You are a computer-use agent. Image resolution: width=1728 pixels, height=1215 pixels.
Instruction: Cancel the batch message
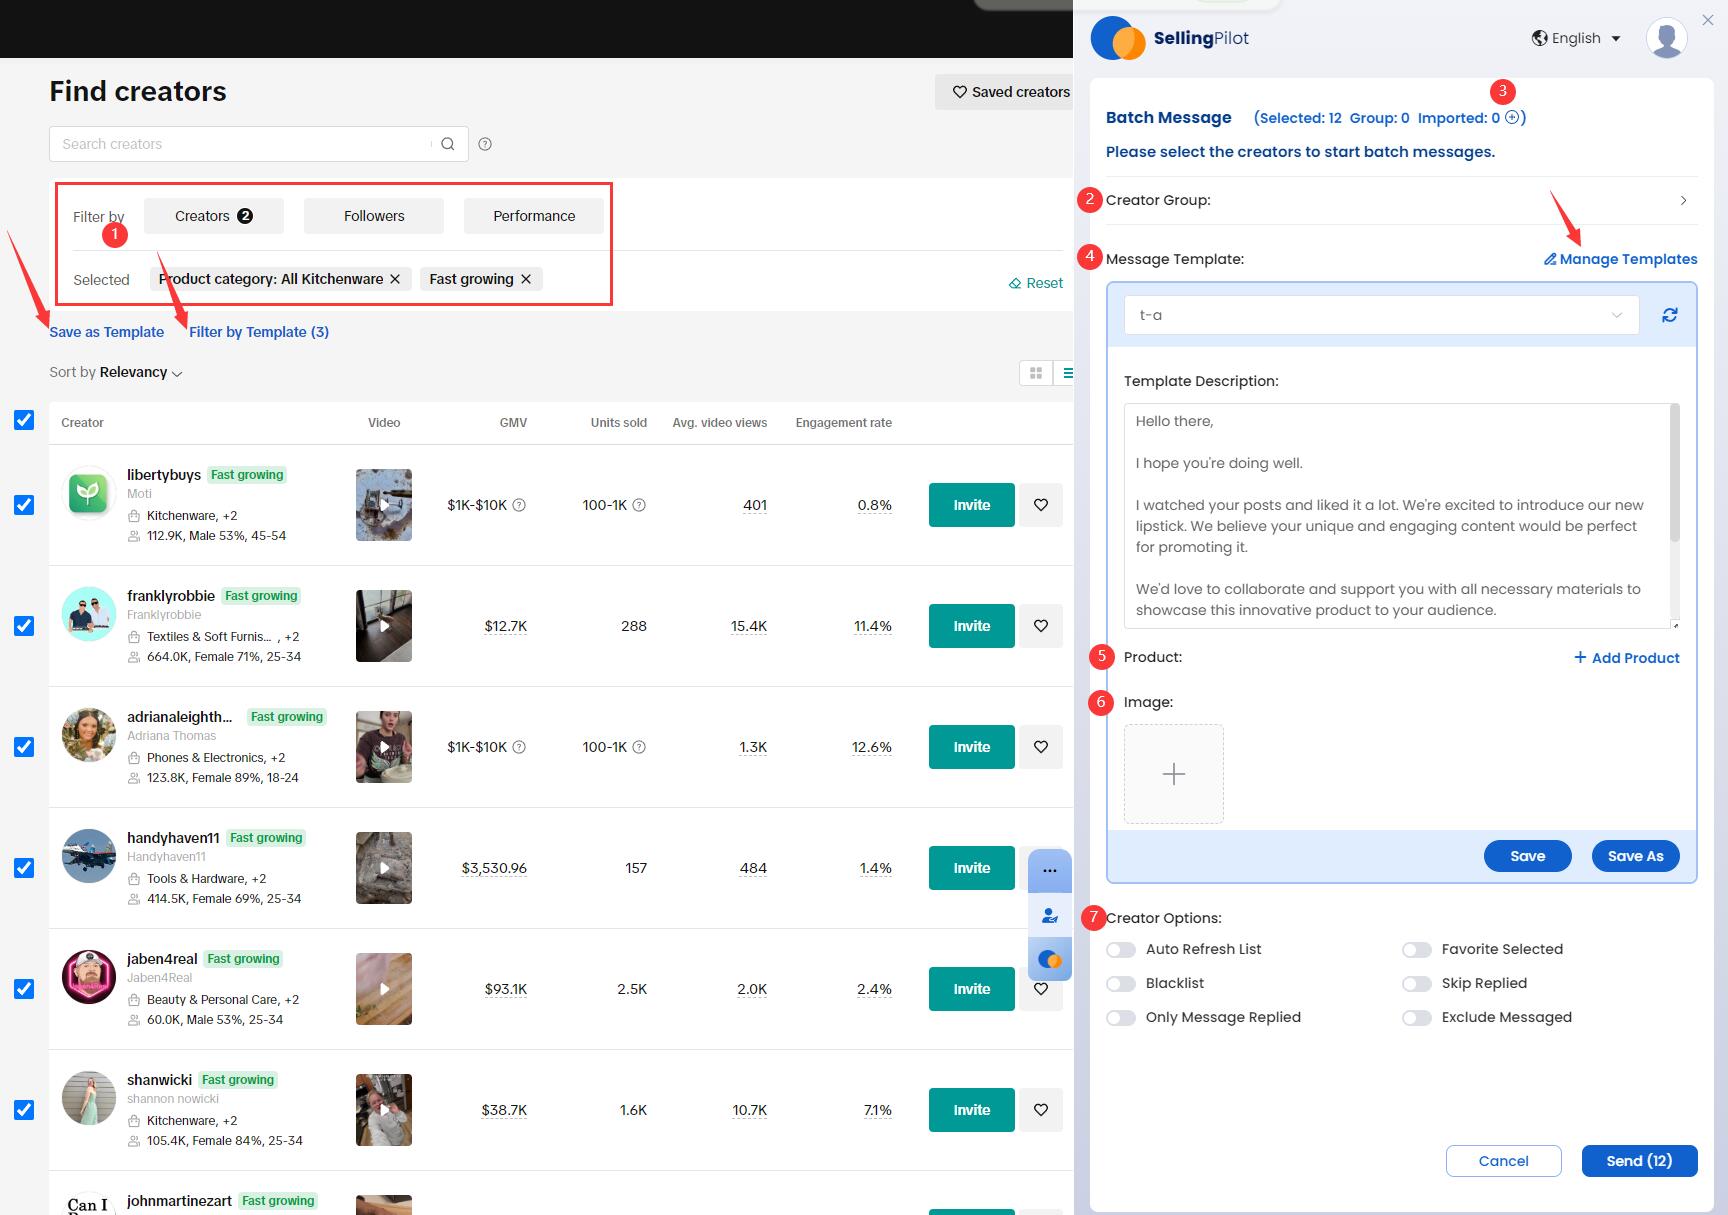coord(1503,1161)
